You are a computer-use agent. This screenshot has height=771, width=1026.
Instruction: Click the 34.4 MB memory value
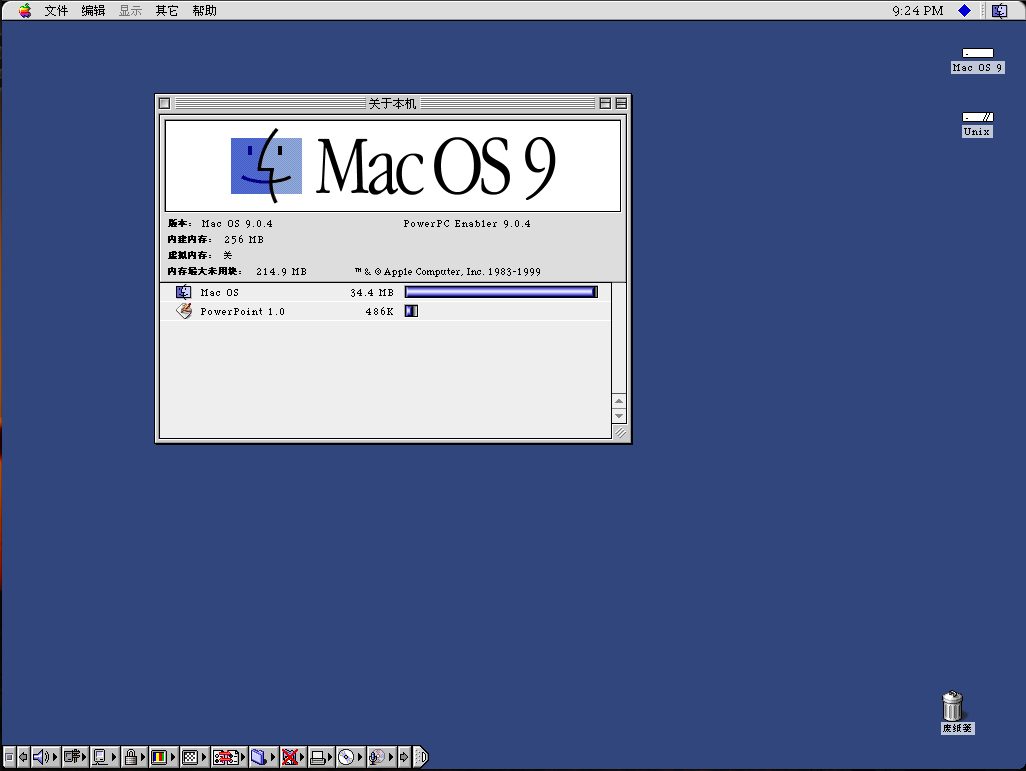click(x=372, y=293)
